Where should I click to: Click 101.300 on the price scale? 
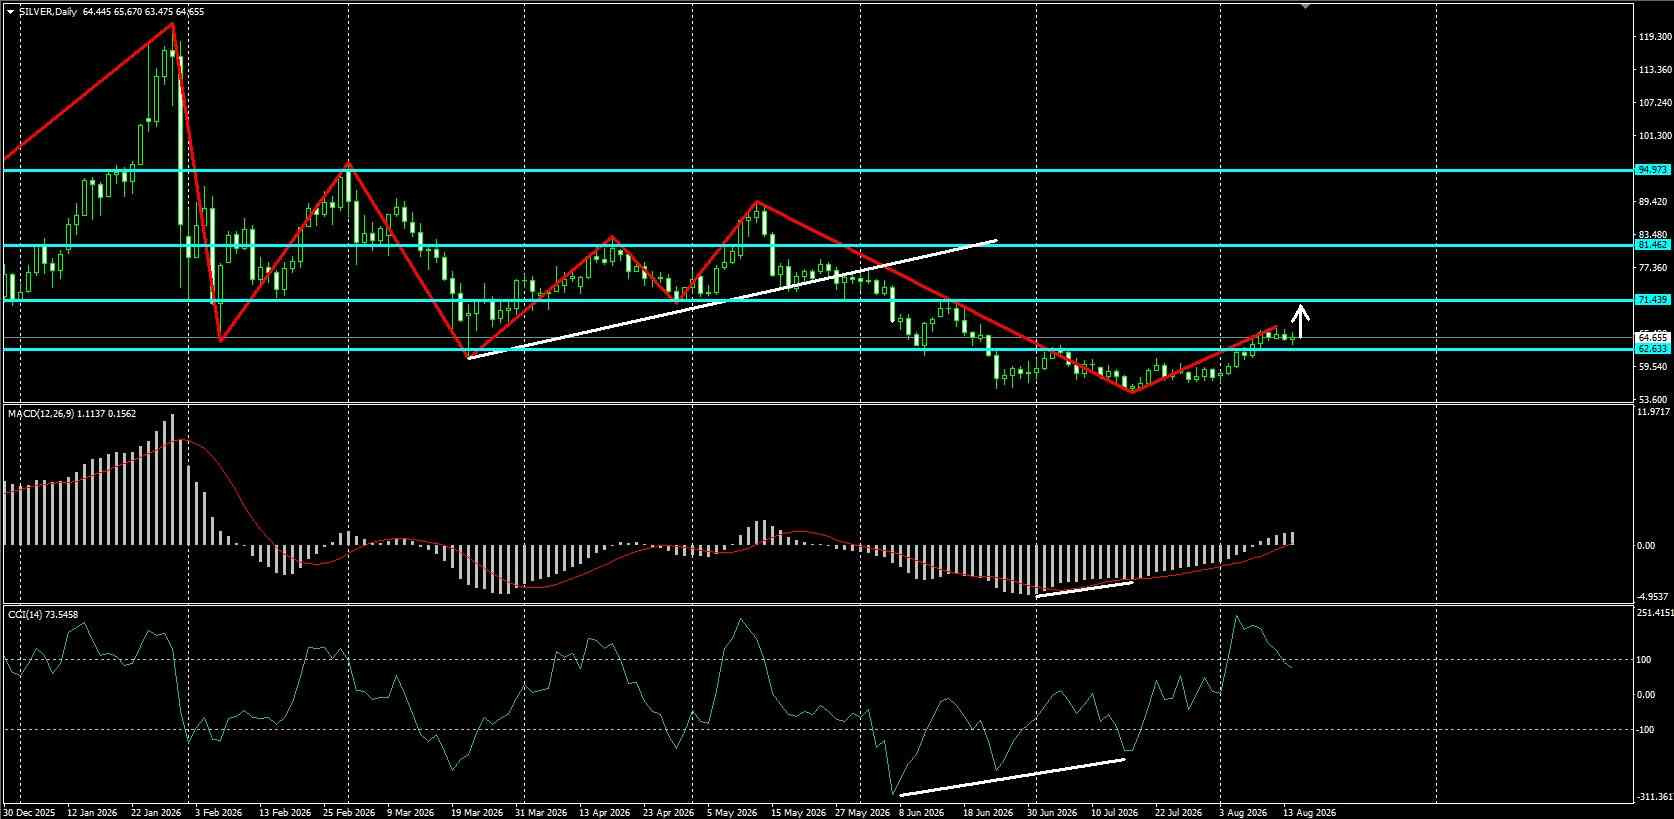click(1655, 136)
